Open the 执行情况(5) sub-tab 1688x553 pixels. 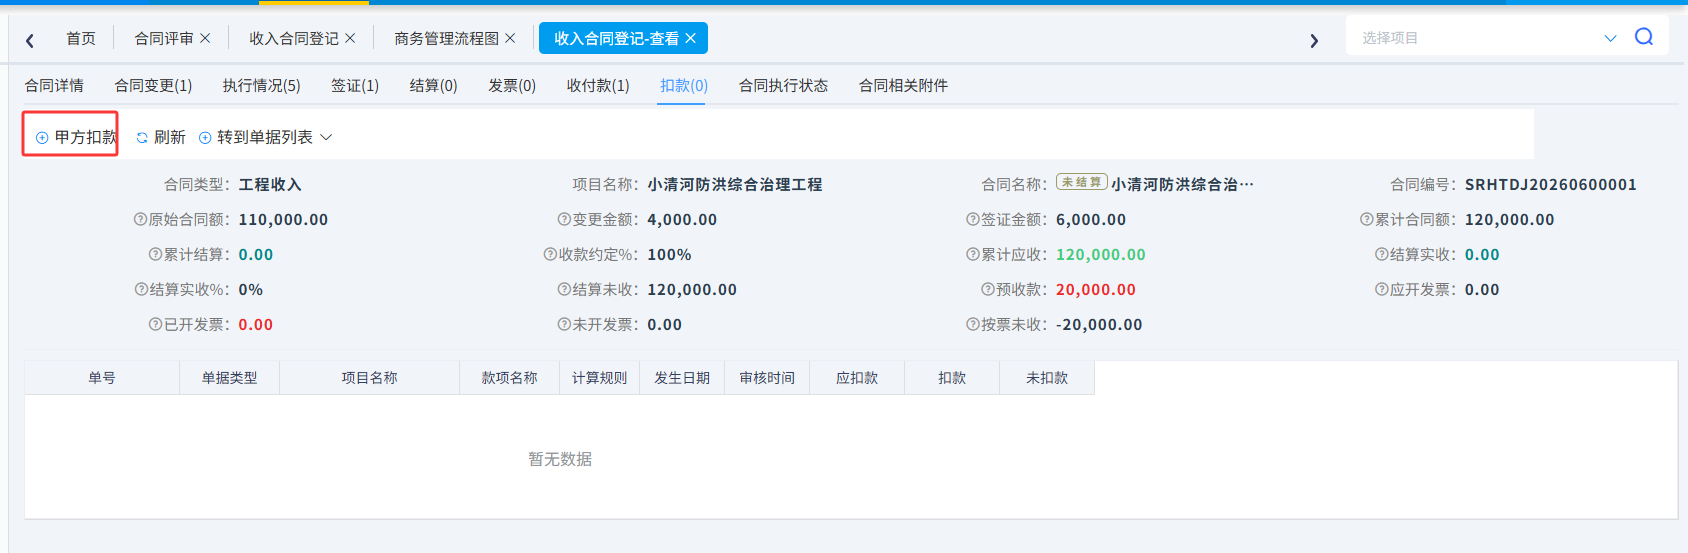tap(262, 86)
